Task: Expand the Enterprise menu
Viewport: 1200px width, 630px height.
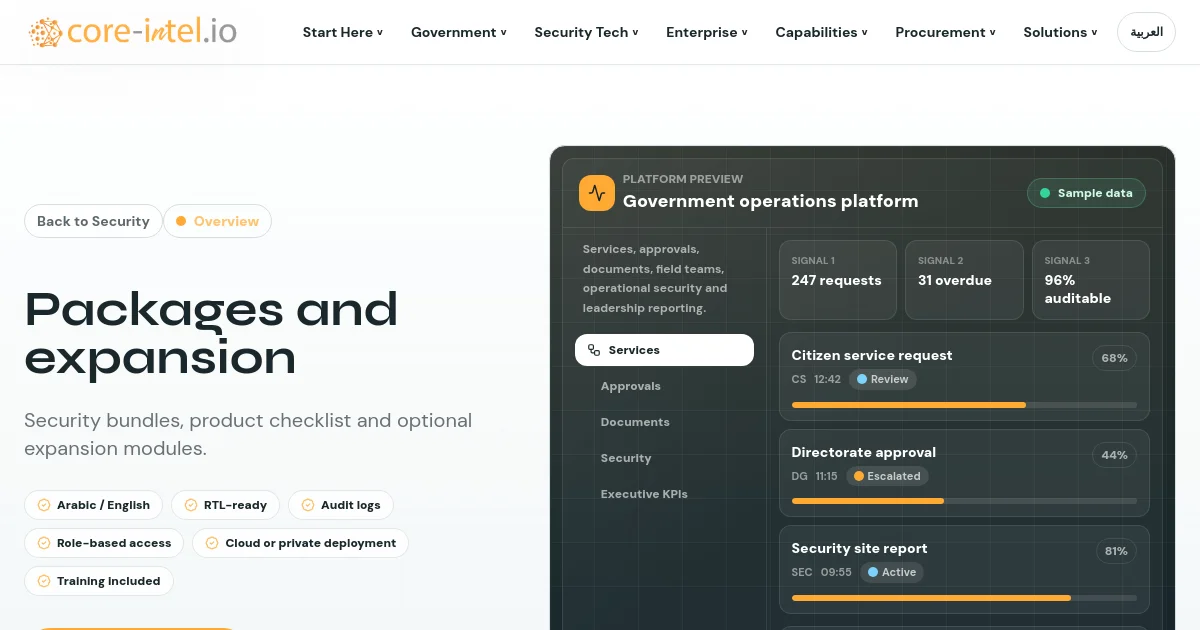Action: (x=707, y=32)
